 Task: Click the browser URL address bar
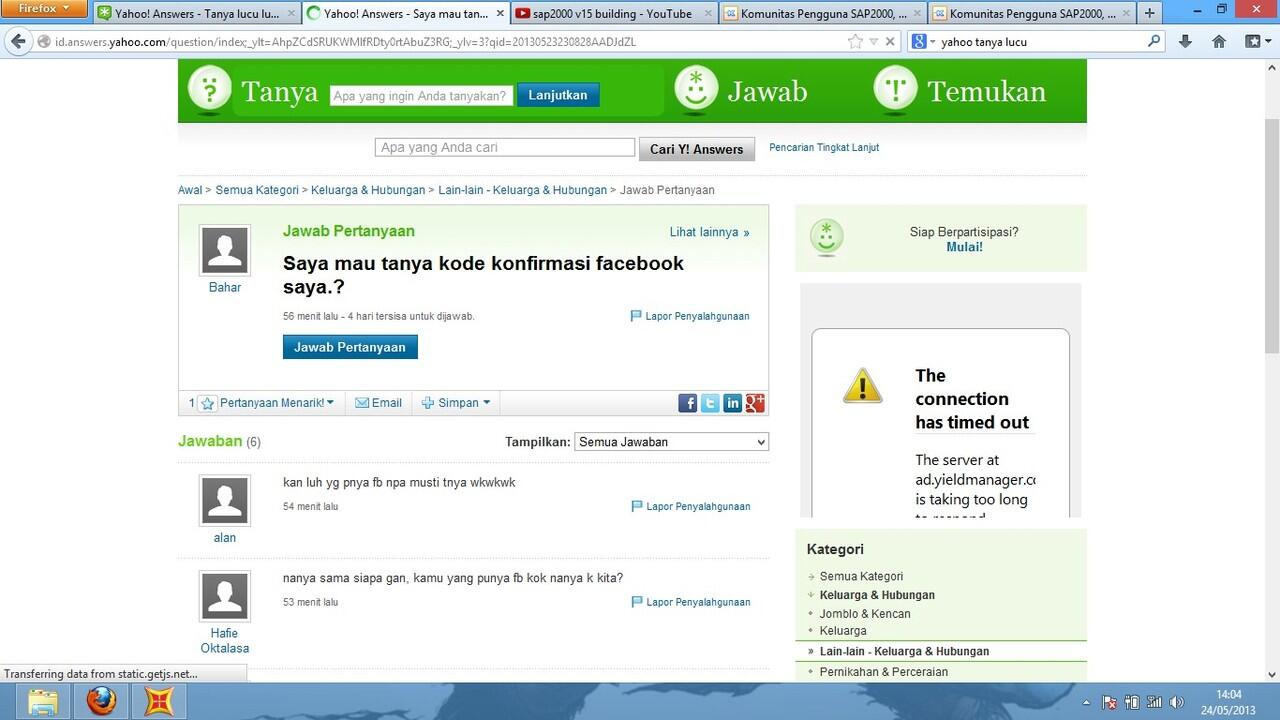click(440, 42)
